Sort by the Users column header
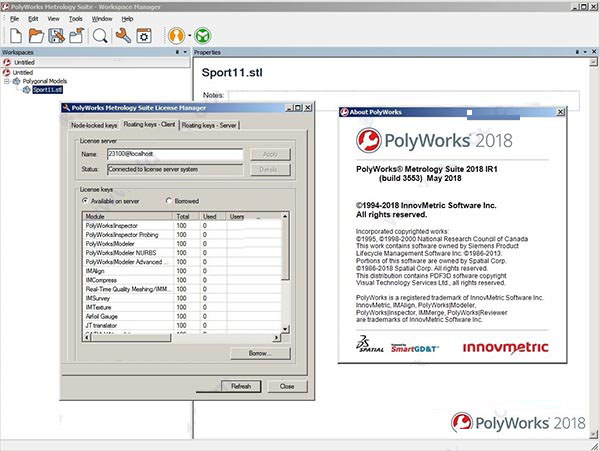 (253, 217)
